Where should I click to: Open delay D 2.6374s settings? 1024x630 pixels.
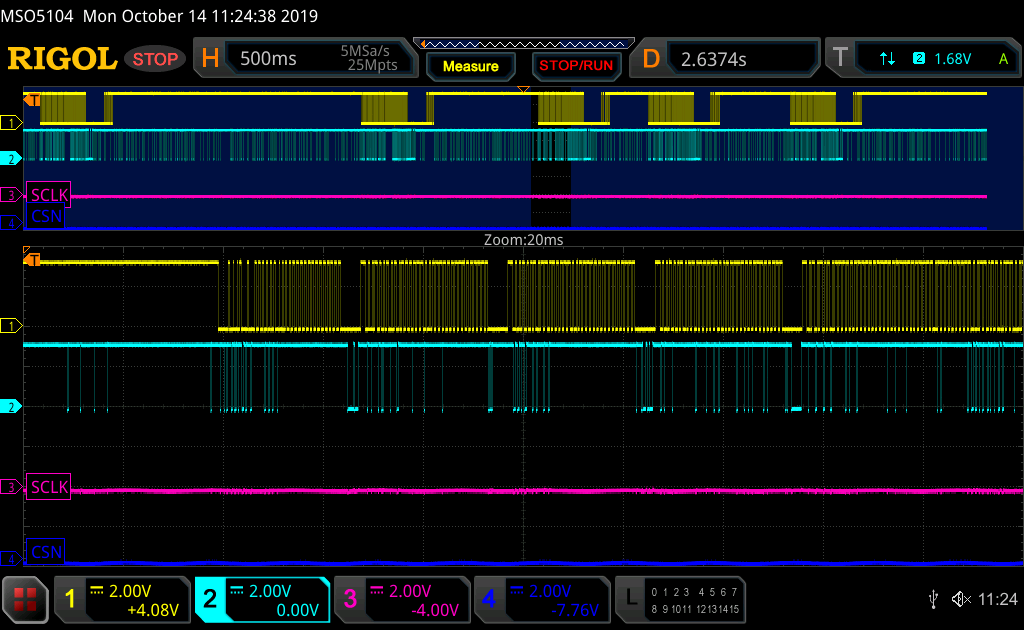point(724,59)
